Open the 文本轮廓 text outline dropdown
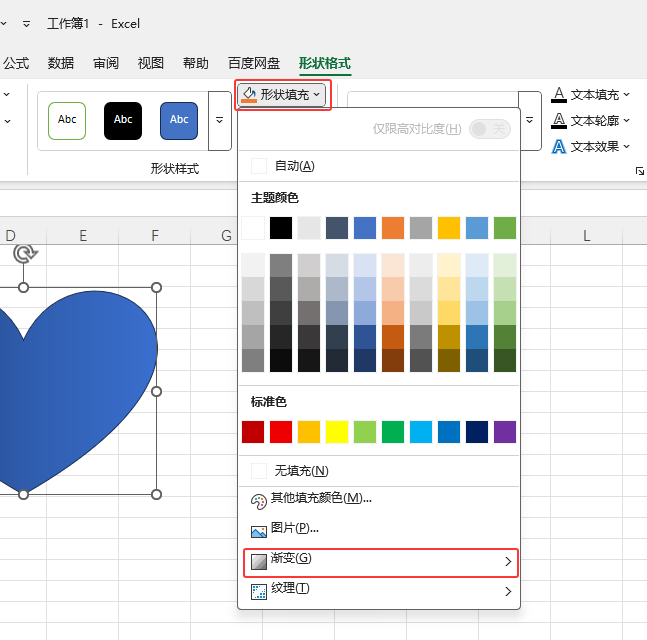The image size is (647, 640). click(x=590, y=120)
